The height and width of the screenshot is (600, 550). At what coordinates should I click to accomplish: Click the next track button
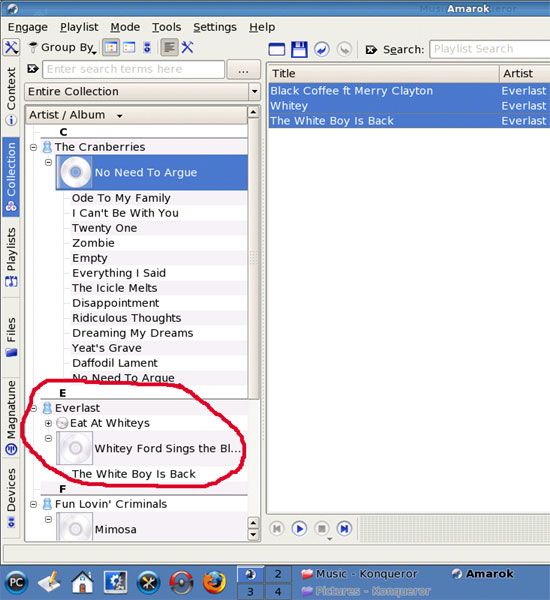pos(344,528)
